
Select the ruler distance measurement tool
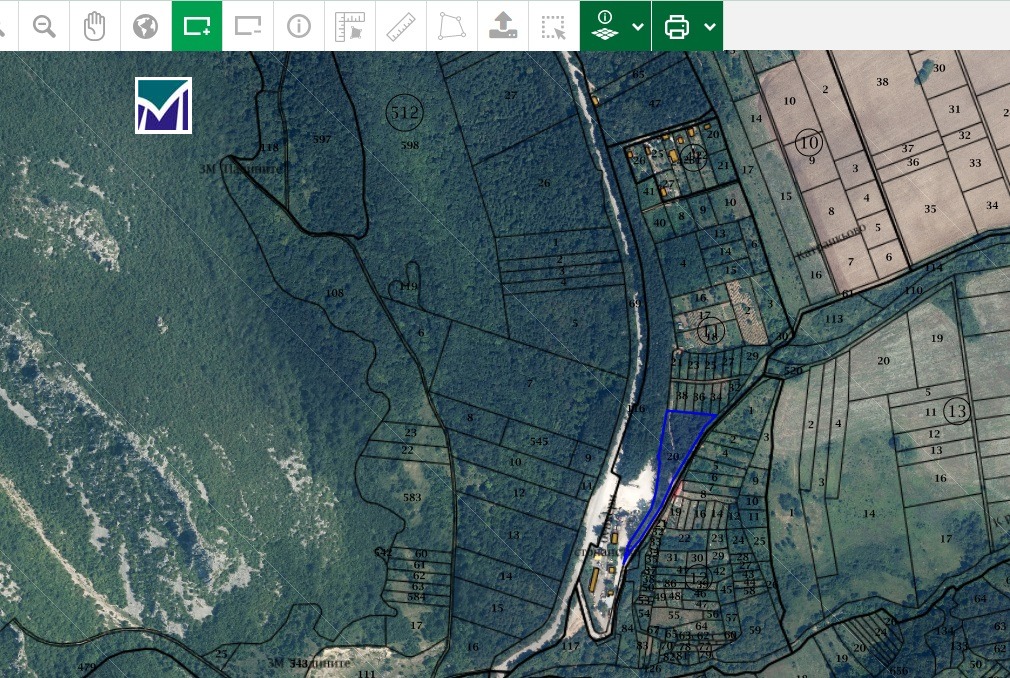tap(401, 26)
